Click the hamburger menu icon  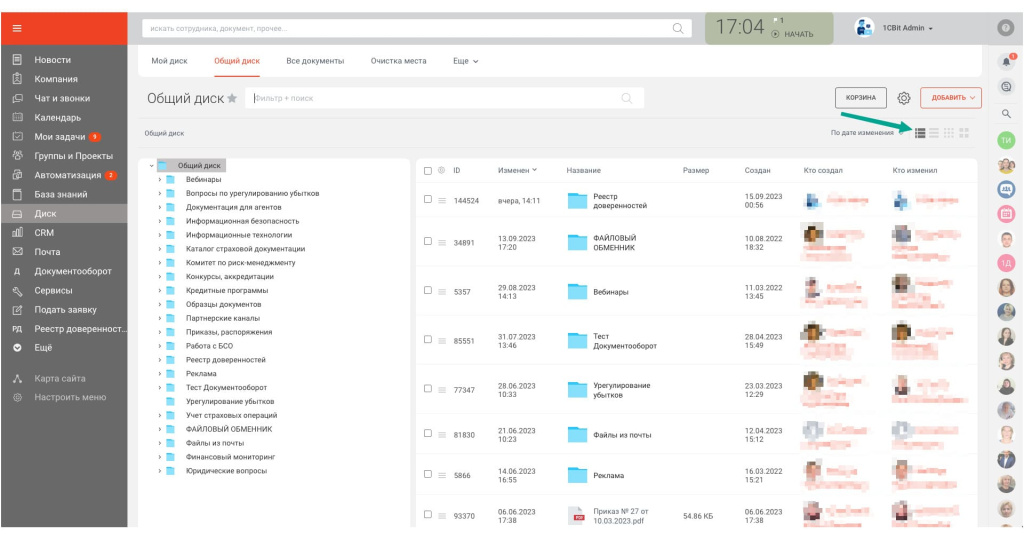point(17,28)
